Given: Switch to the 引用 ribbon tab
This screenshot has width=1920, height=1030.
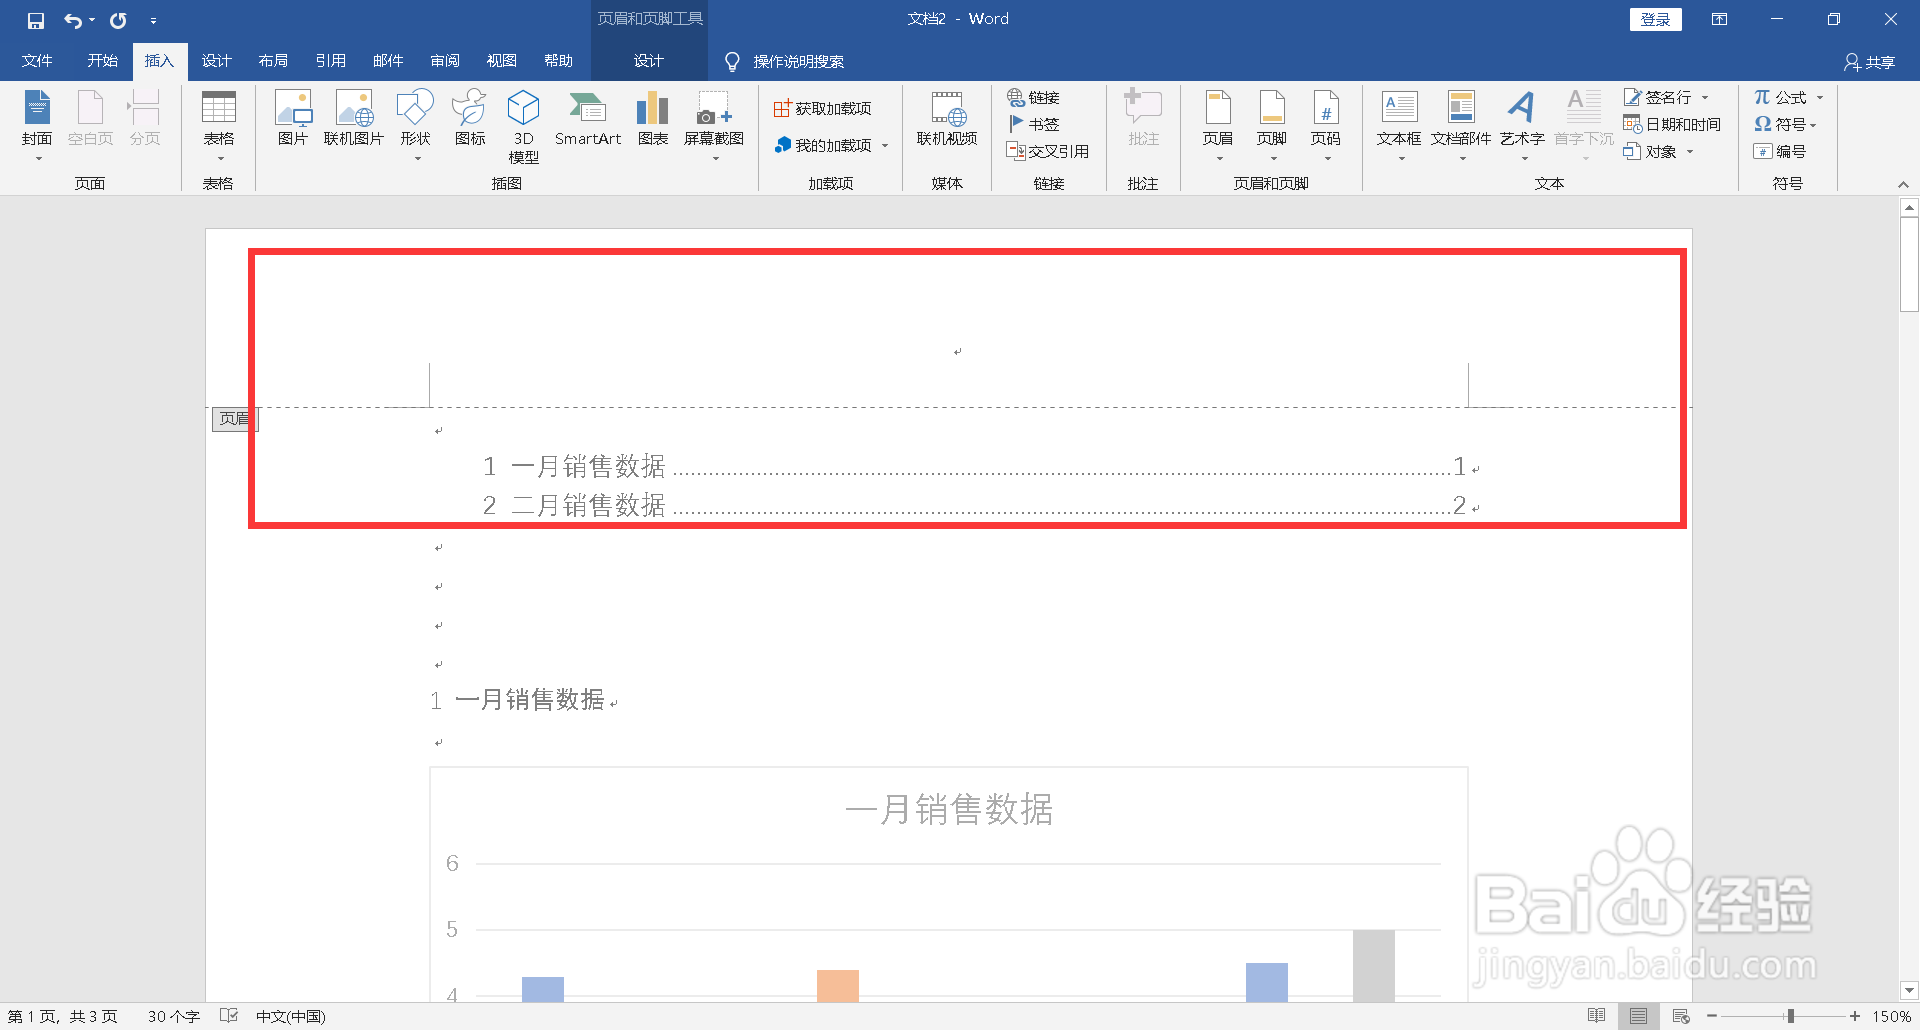Looking at the screenshot, I should pyautogui.click(x=331, y=61).
